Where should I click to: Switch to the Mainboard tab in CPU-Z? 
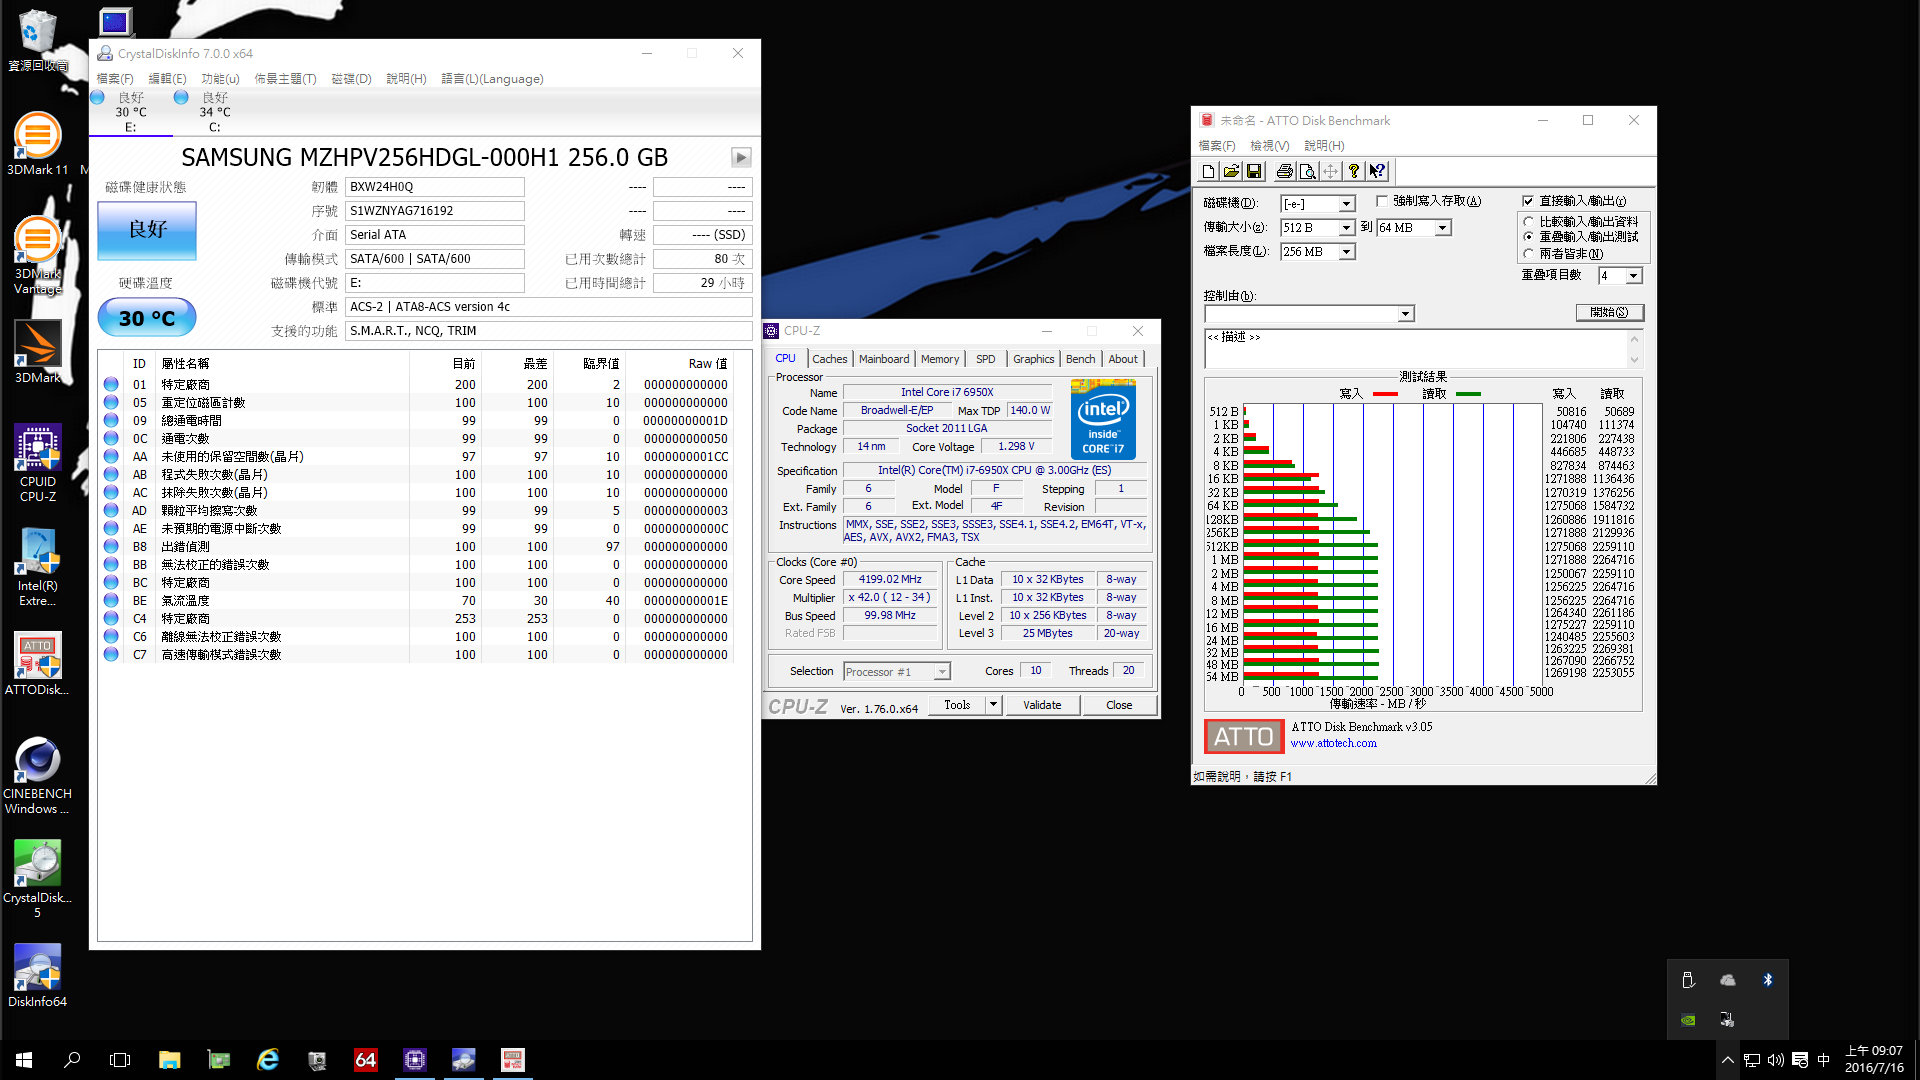[884, 359]
